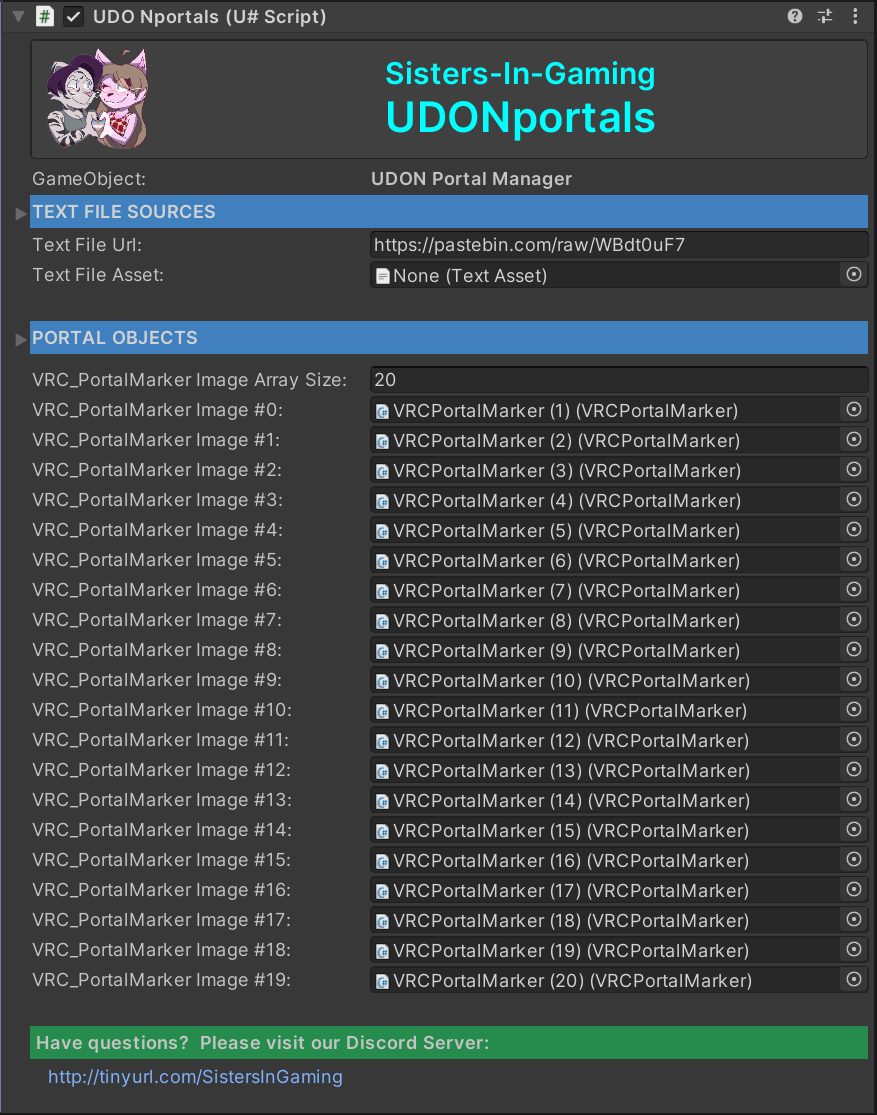Open object picker for VRC_PortalMarker Image #0

pos(853,409)
